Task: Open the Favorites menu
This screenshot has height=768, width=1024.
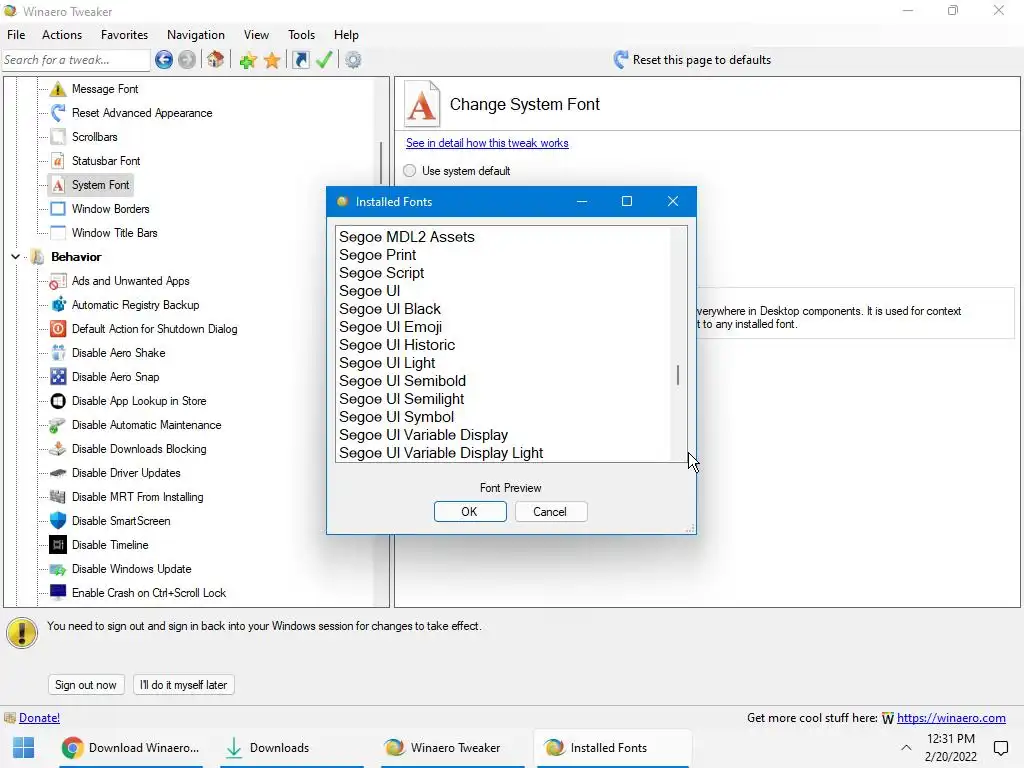Action: point(124,35)
